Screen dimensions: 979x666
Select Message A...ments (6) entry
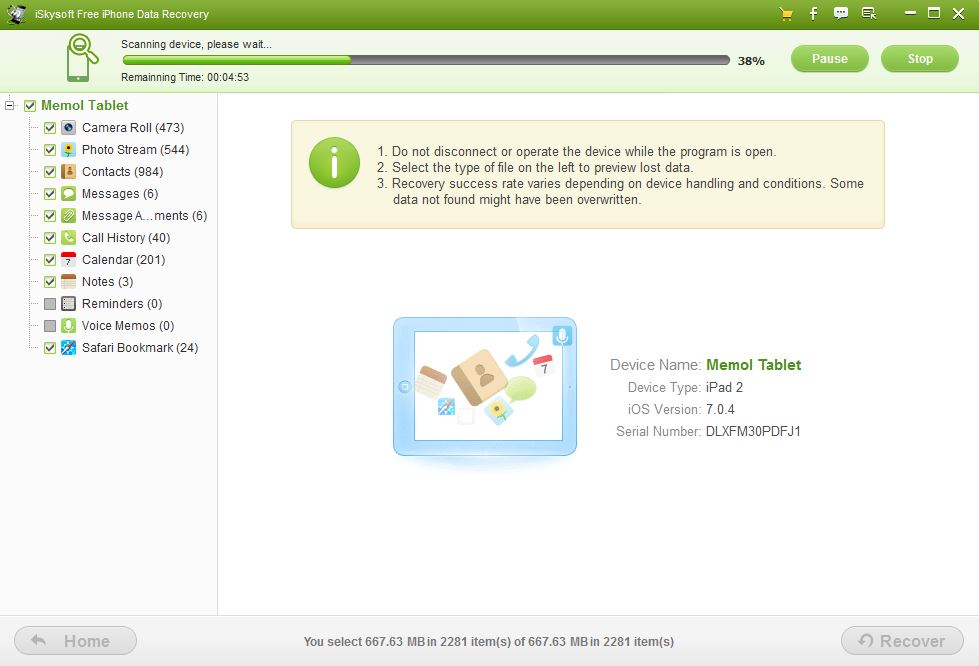pyautogui.click(x=144, y=216)
